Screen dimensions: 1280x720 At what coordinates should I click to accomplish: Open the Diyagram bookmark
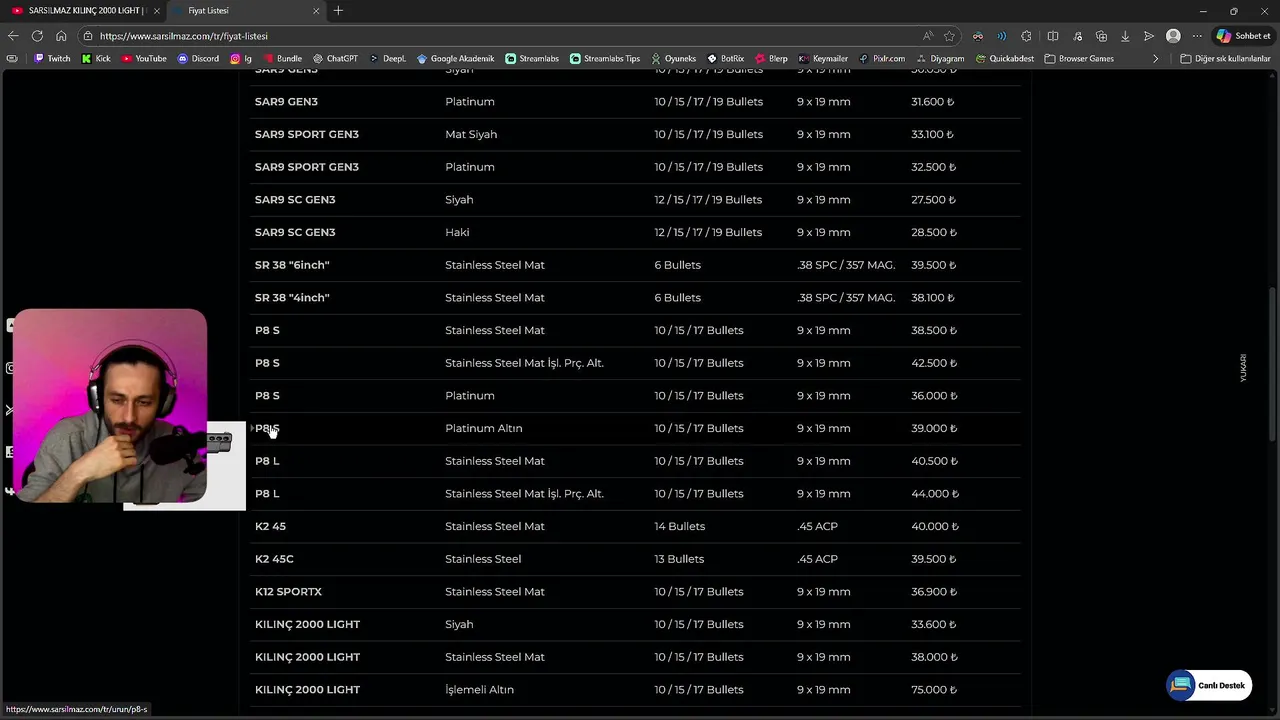click(940, 59)
